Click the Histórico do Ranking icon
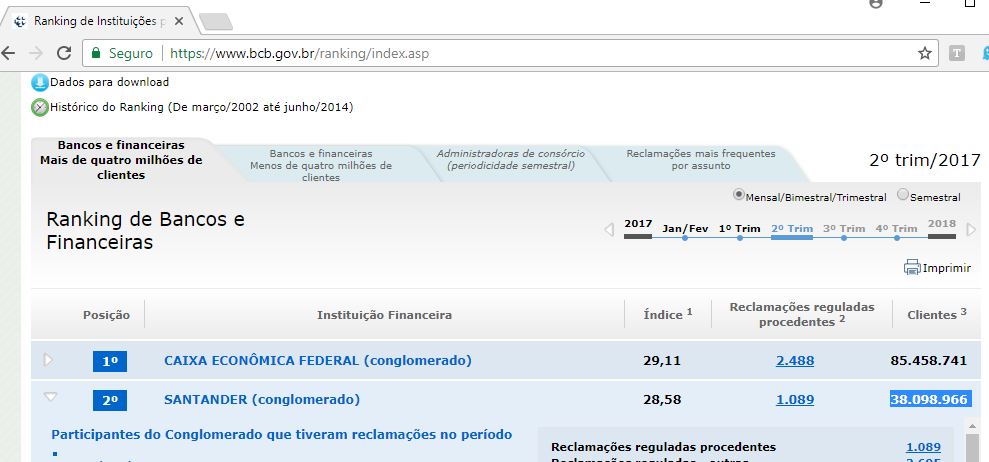989x462 pixels. pos(40,107)
